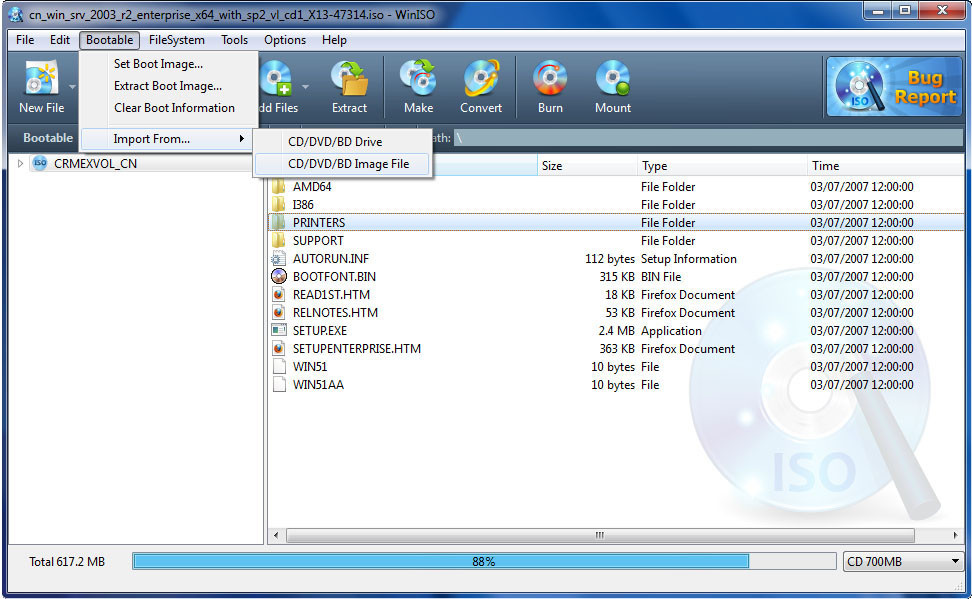Select the I386 folder
Viewport: 972px width, 599px height.
(x=303, y=205)
